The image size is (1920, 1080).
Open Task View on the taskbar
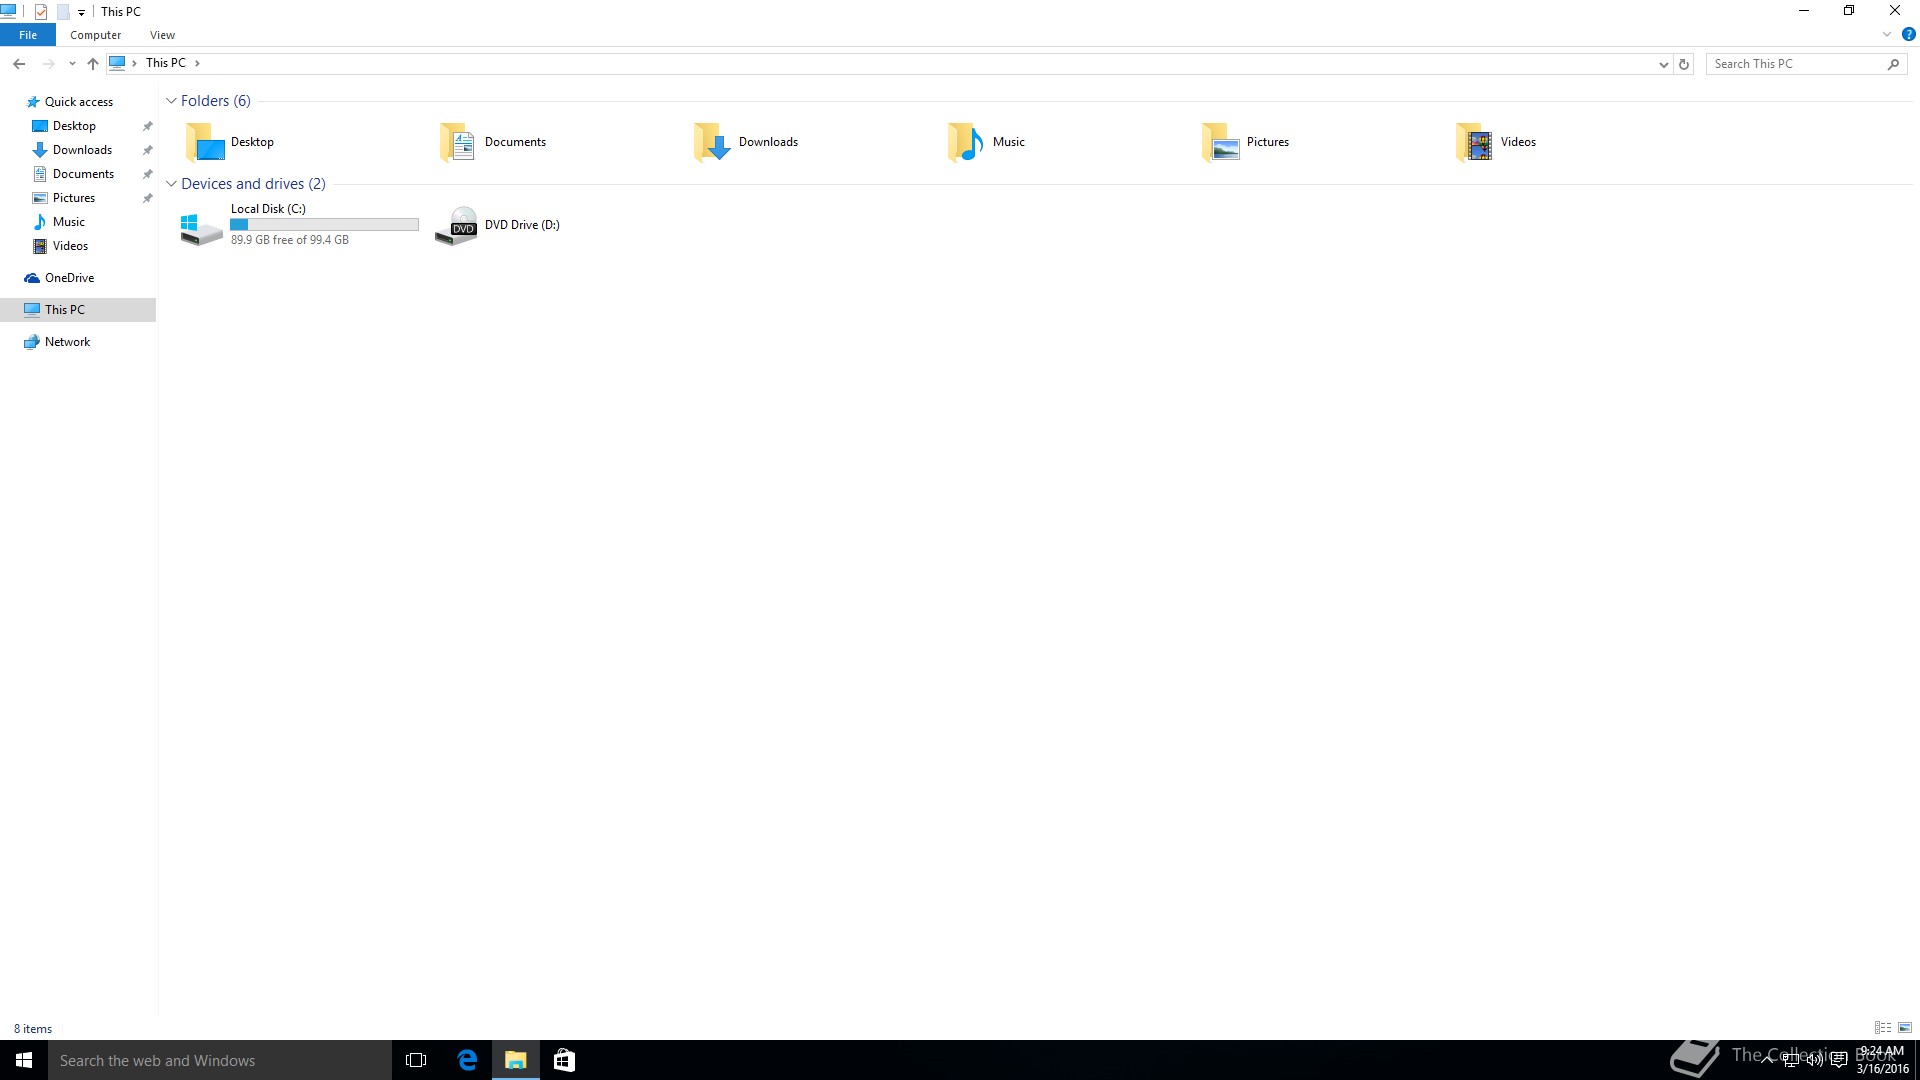(x=416, y=1060)
